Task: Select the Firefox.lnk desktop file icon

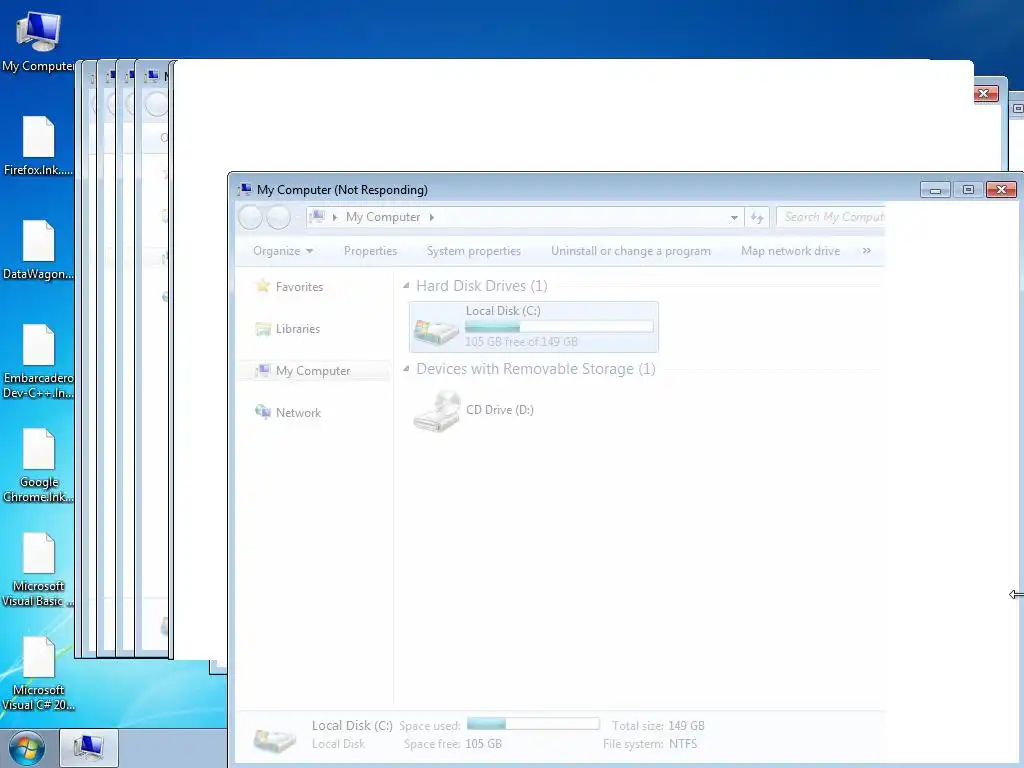Action: pos(39,136)
